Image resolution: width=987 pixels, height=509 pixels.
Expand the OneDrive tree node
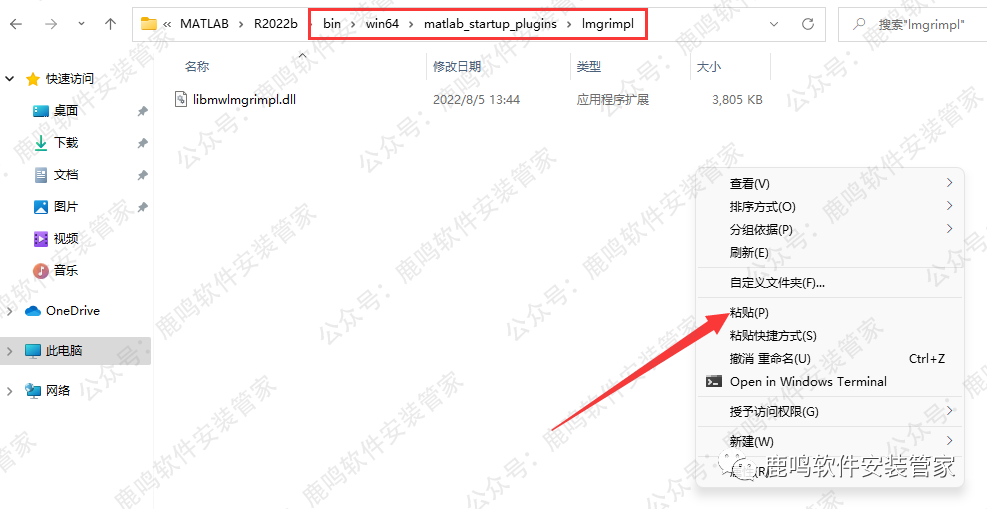(x=10, y=311)
